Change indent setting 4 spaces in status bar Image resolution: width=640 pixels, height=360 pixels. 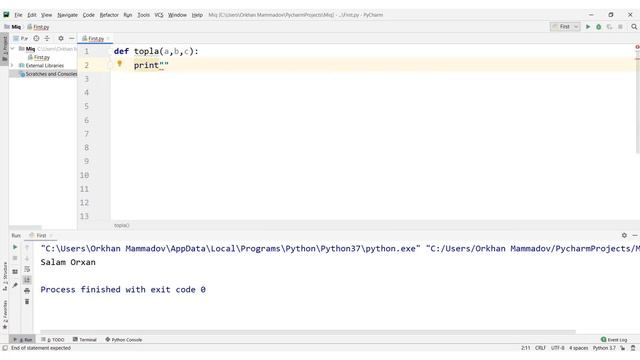(578, 348)
